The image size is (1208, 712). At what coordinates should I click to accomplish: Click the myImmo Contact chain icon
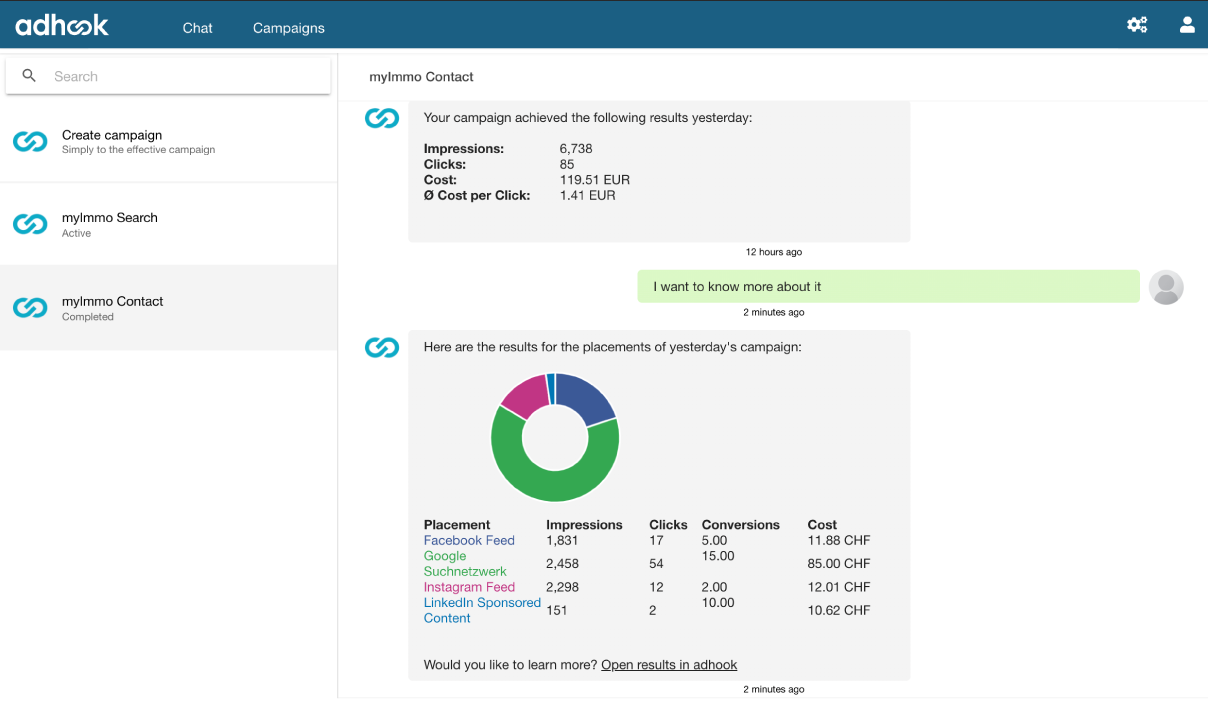30,308
